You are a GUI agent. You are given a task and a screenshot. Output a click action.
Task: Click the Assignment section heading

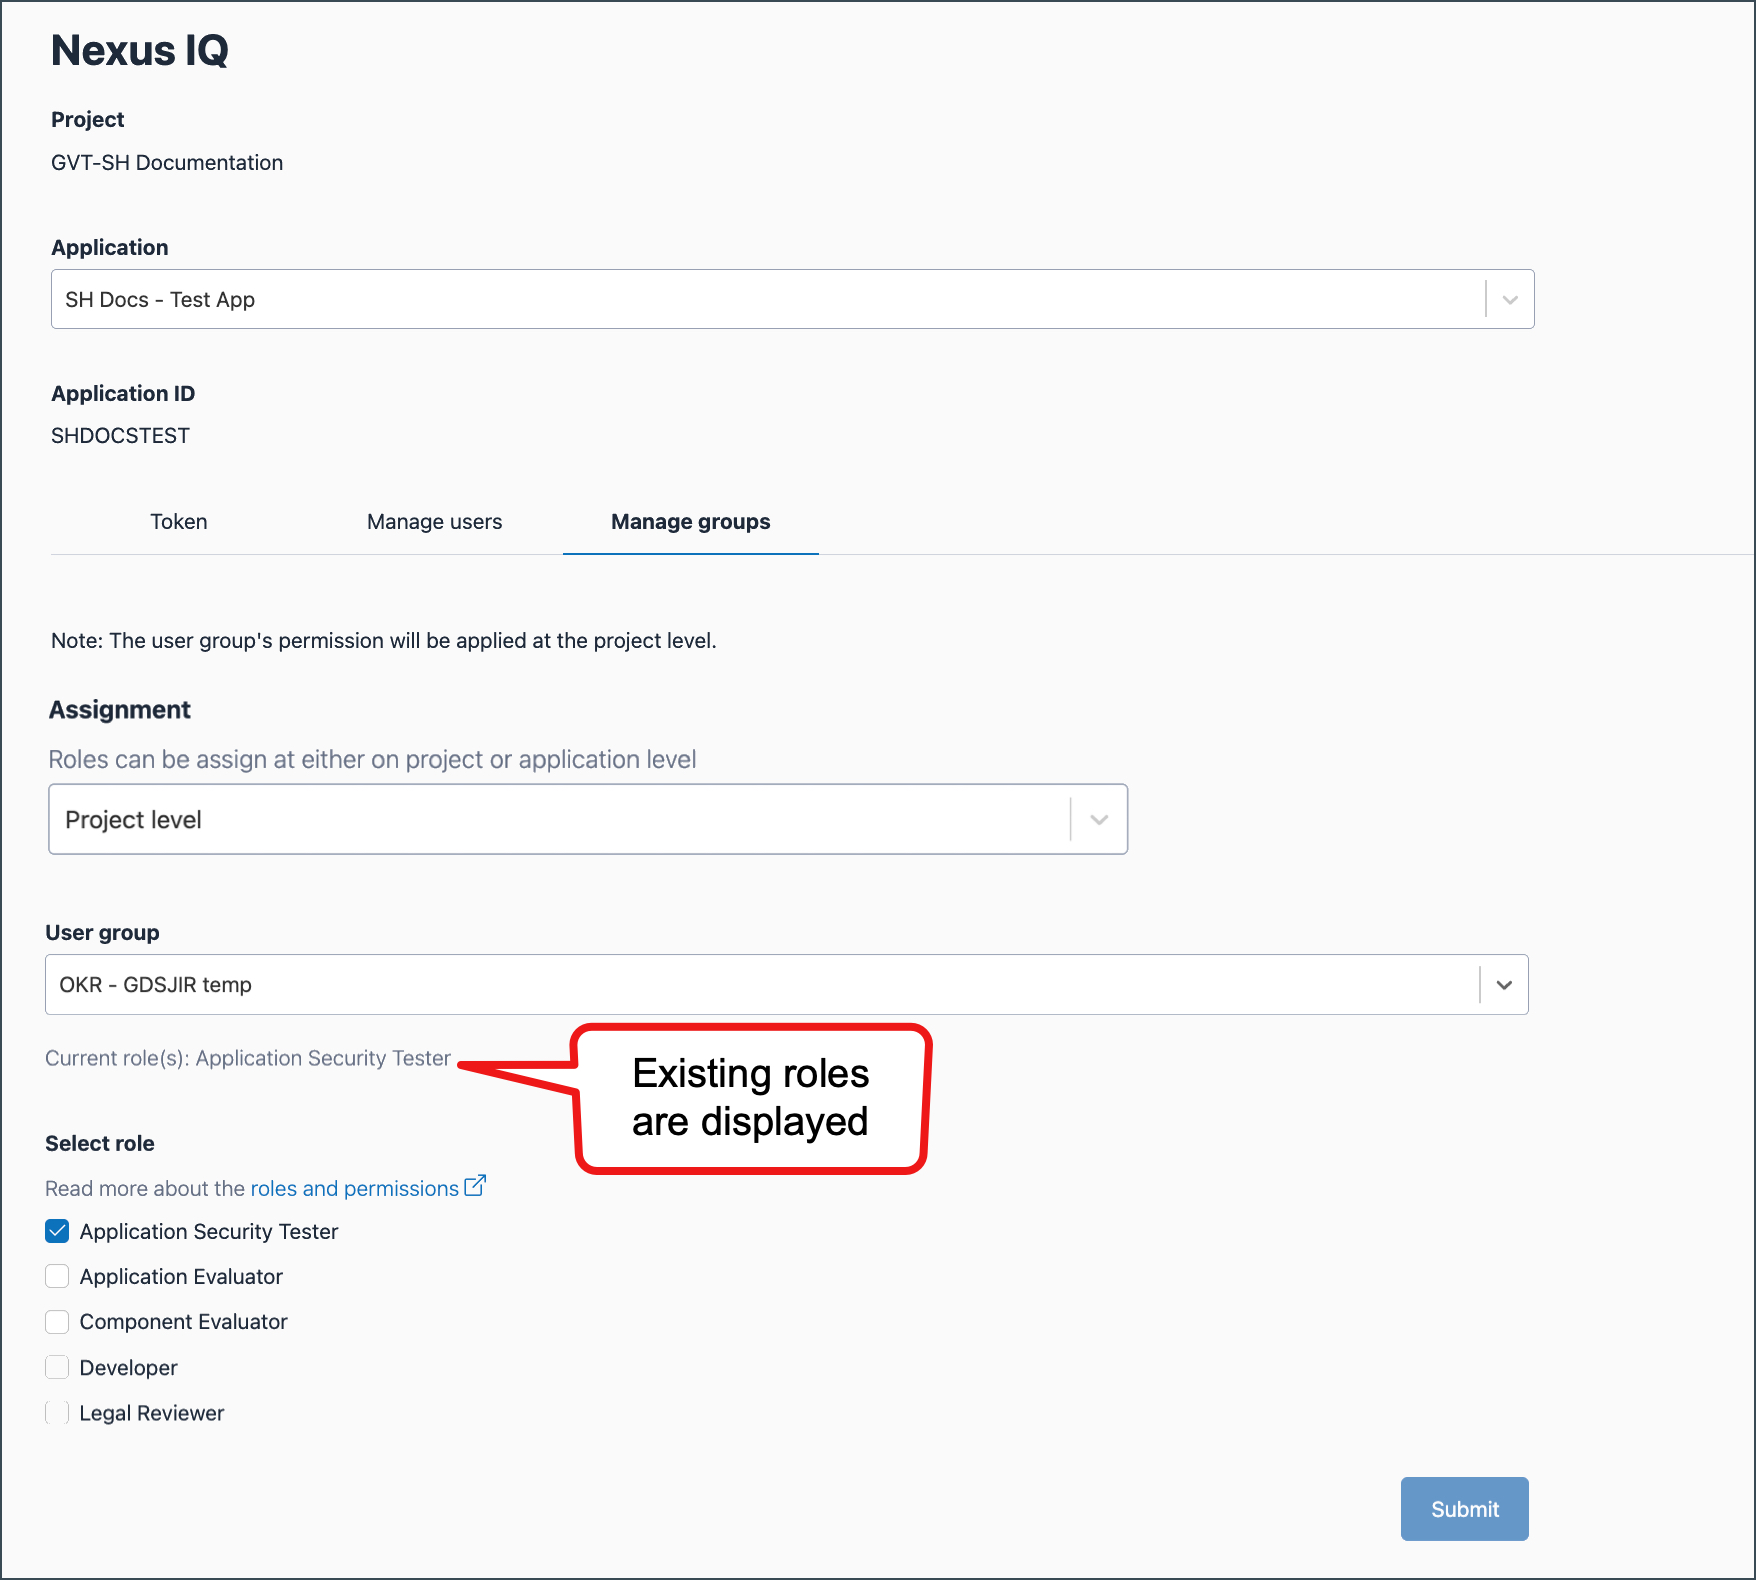(x=120, y=710)
